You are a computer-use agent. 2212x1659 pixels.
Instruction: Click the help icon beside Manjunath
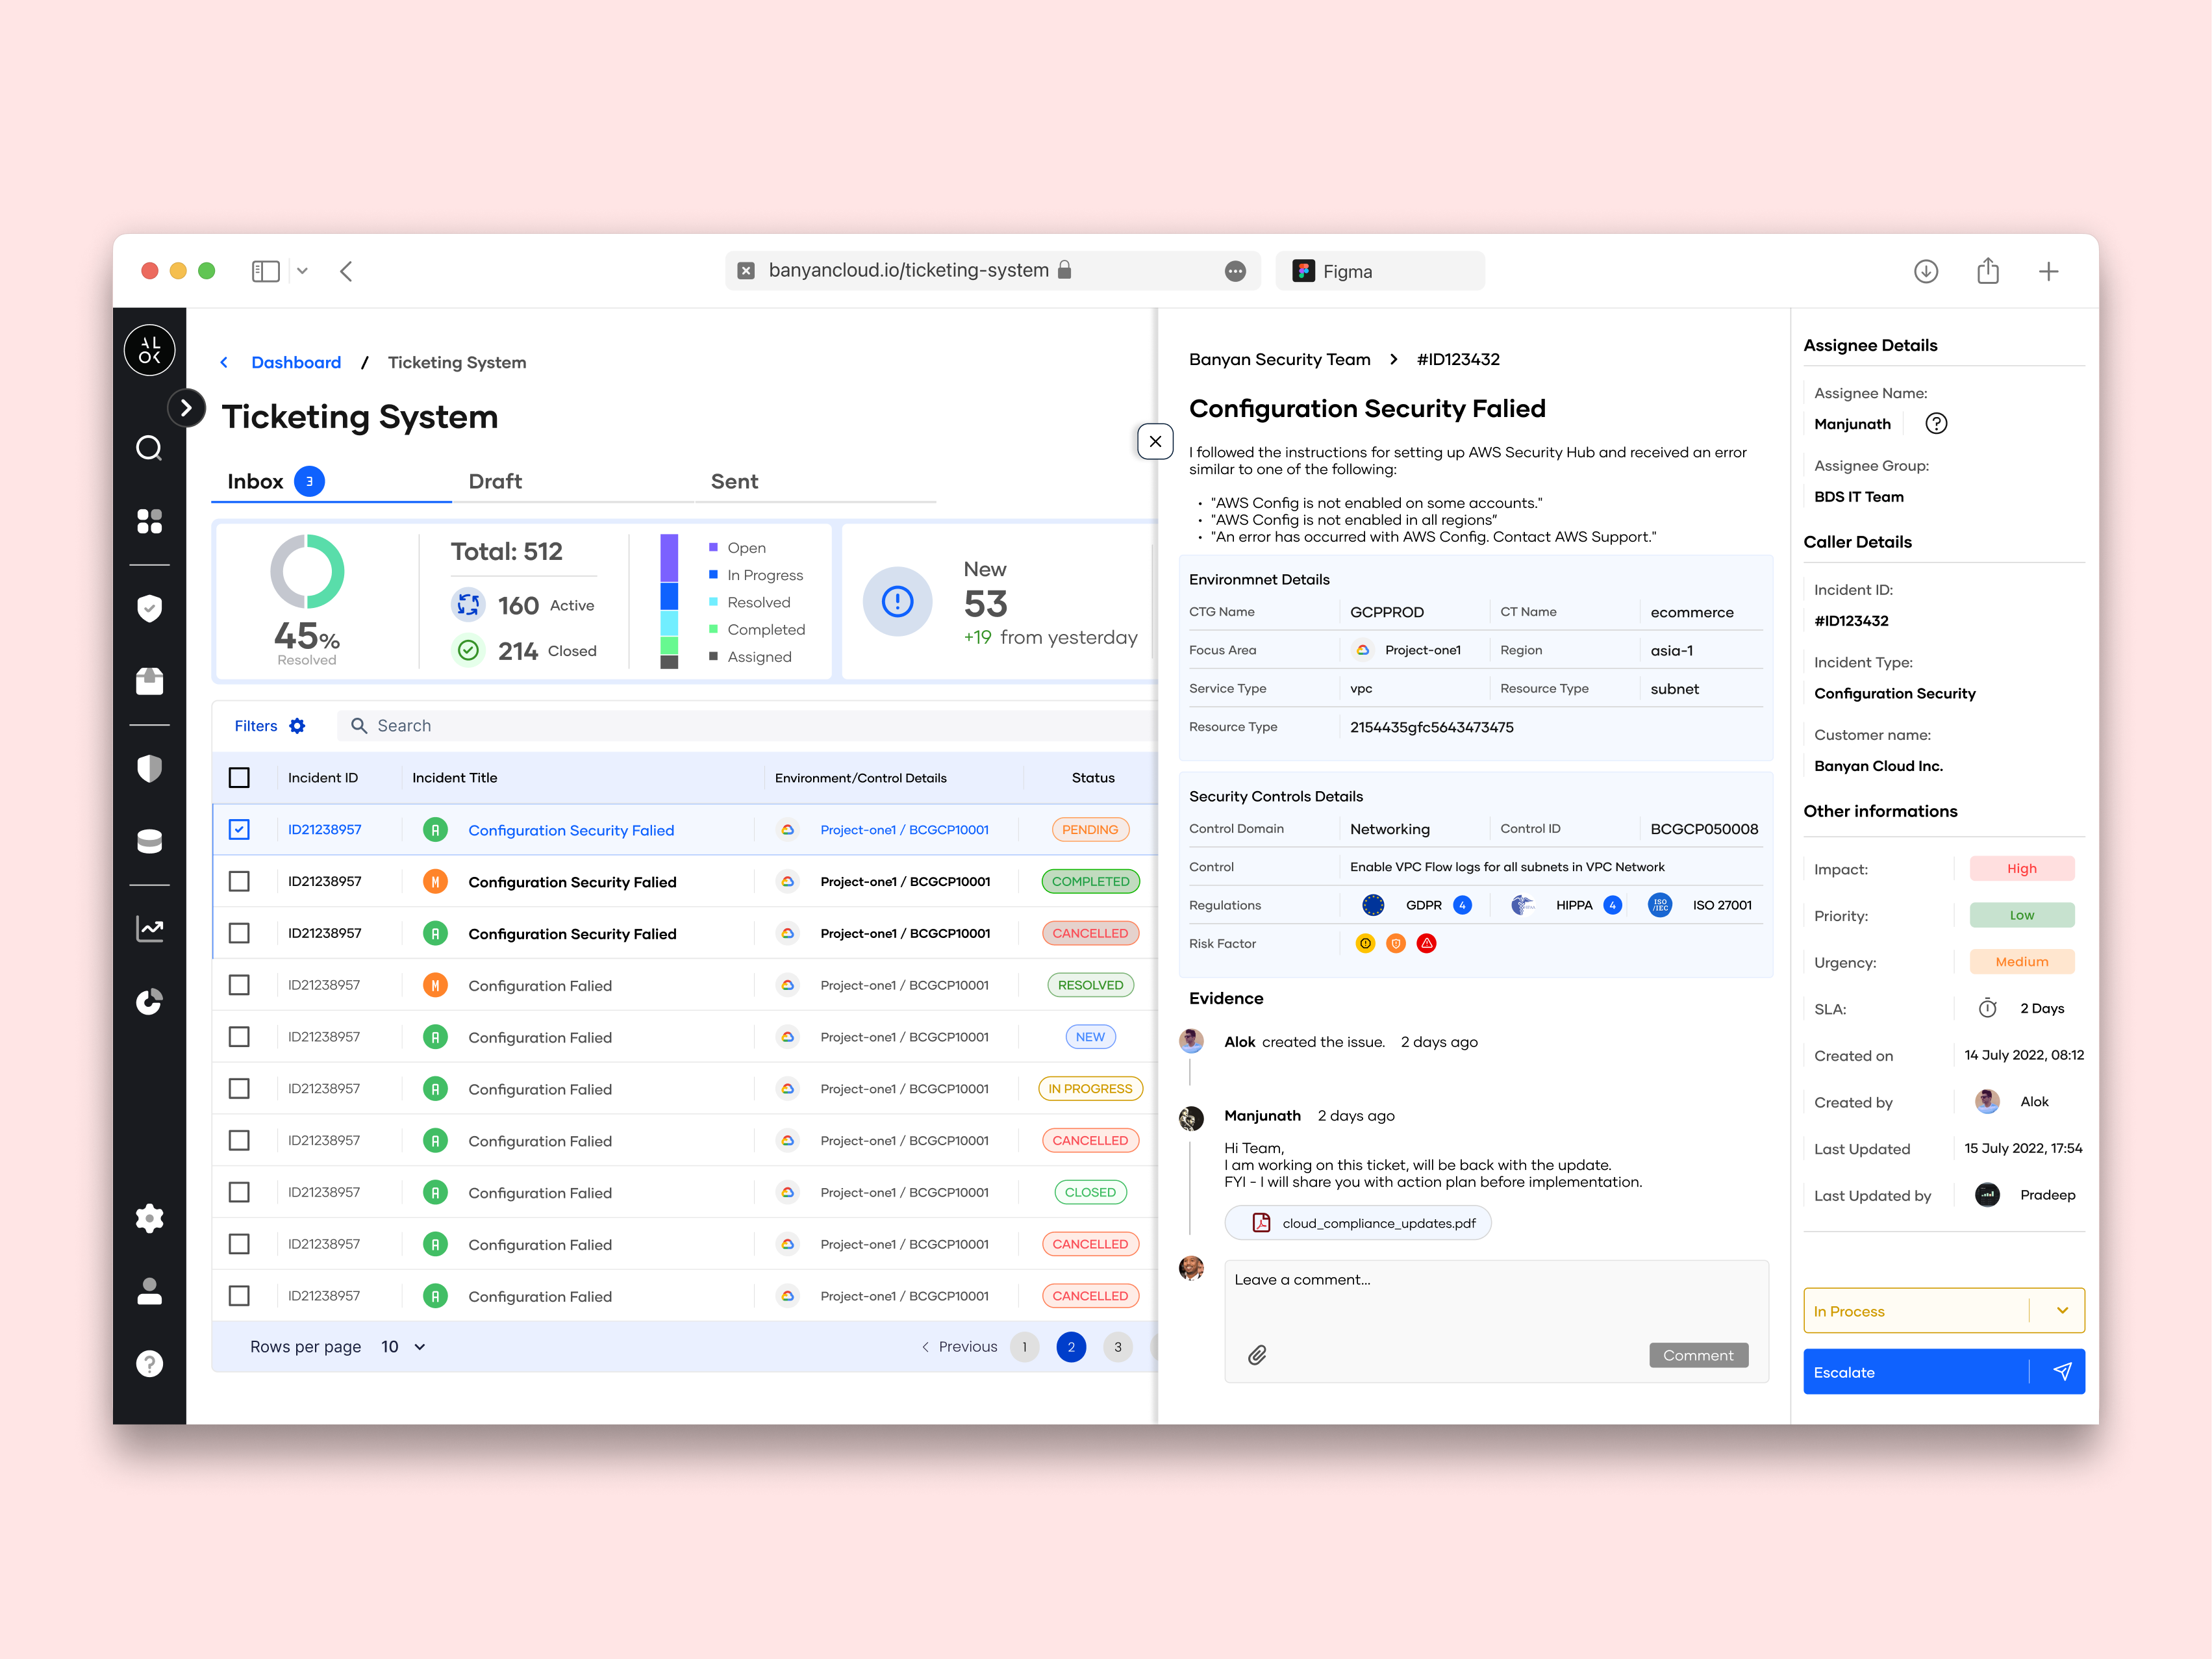pyautogui.click(x=1936, y=424)
